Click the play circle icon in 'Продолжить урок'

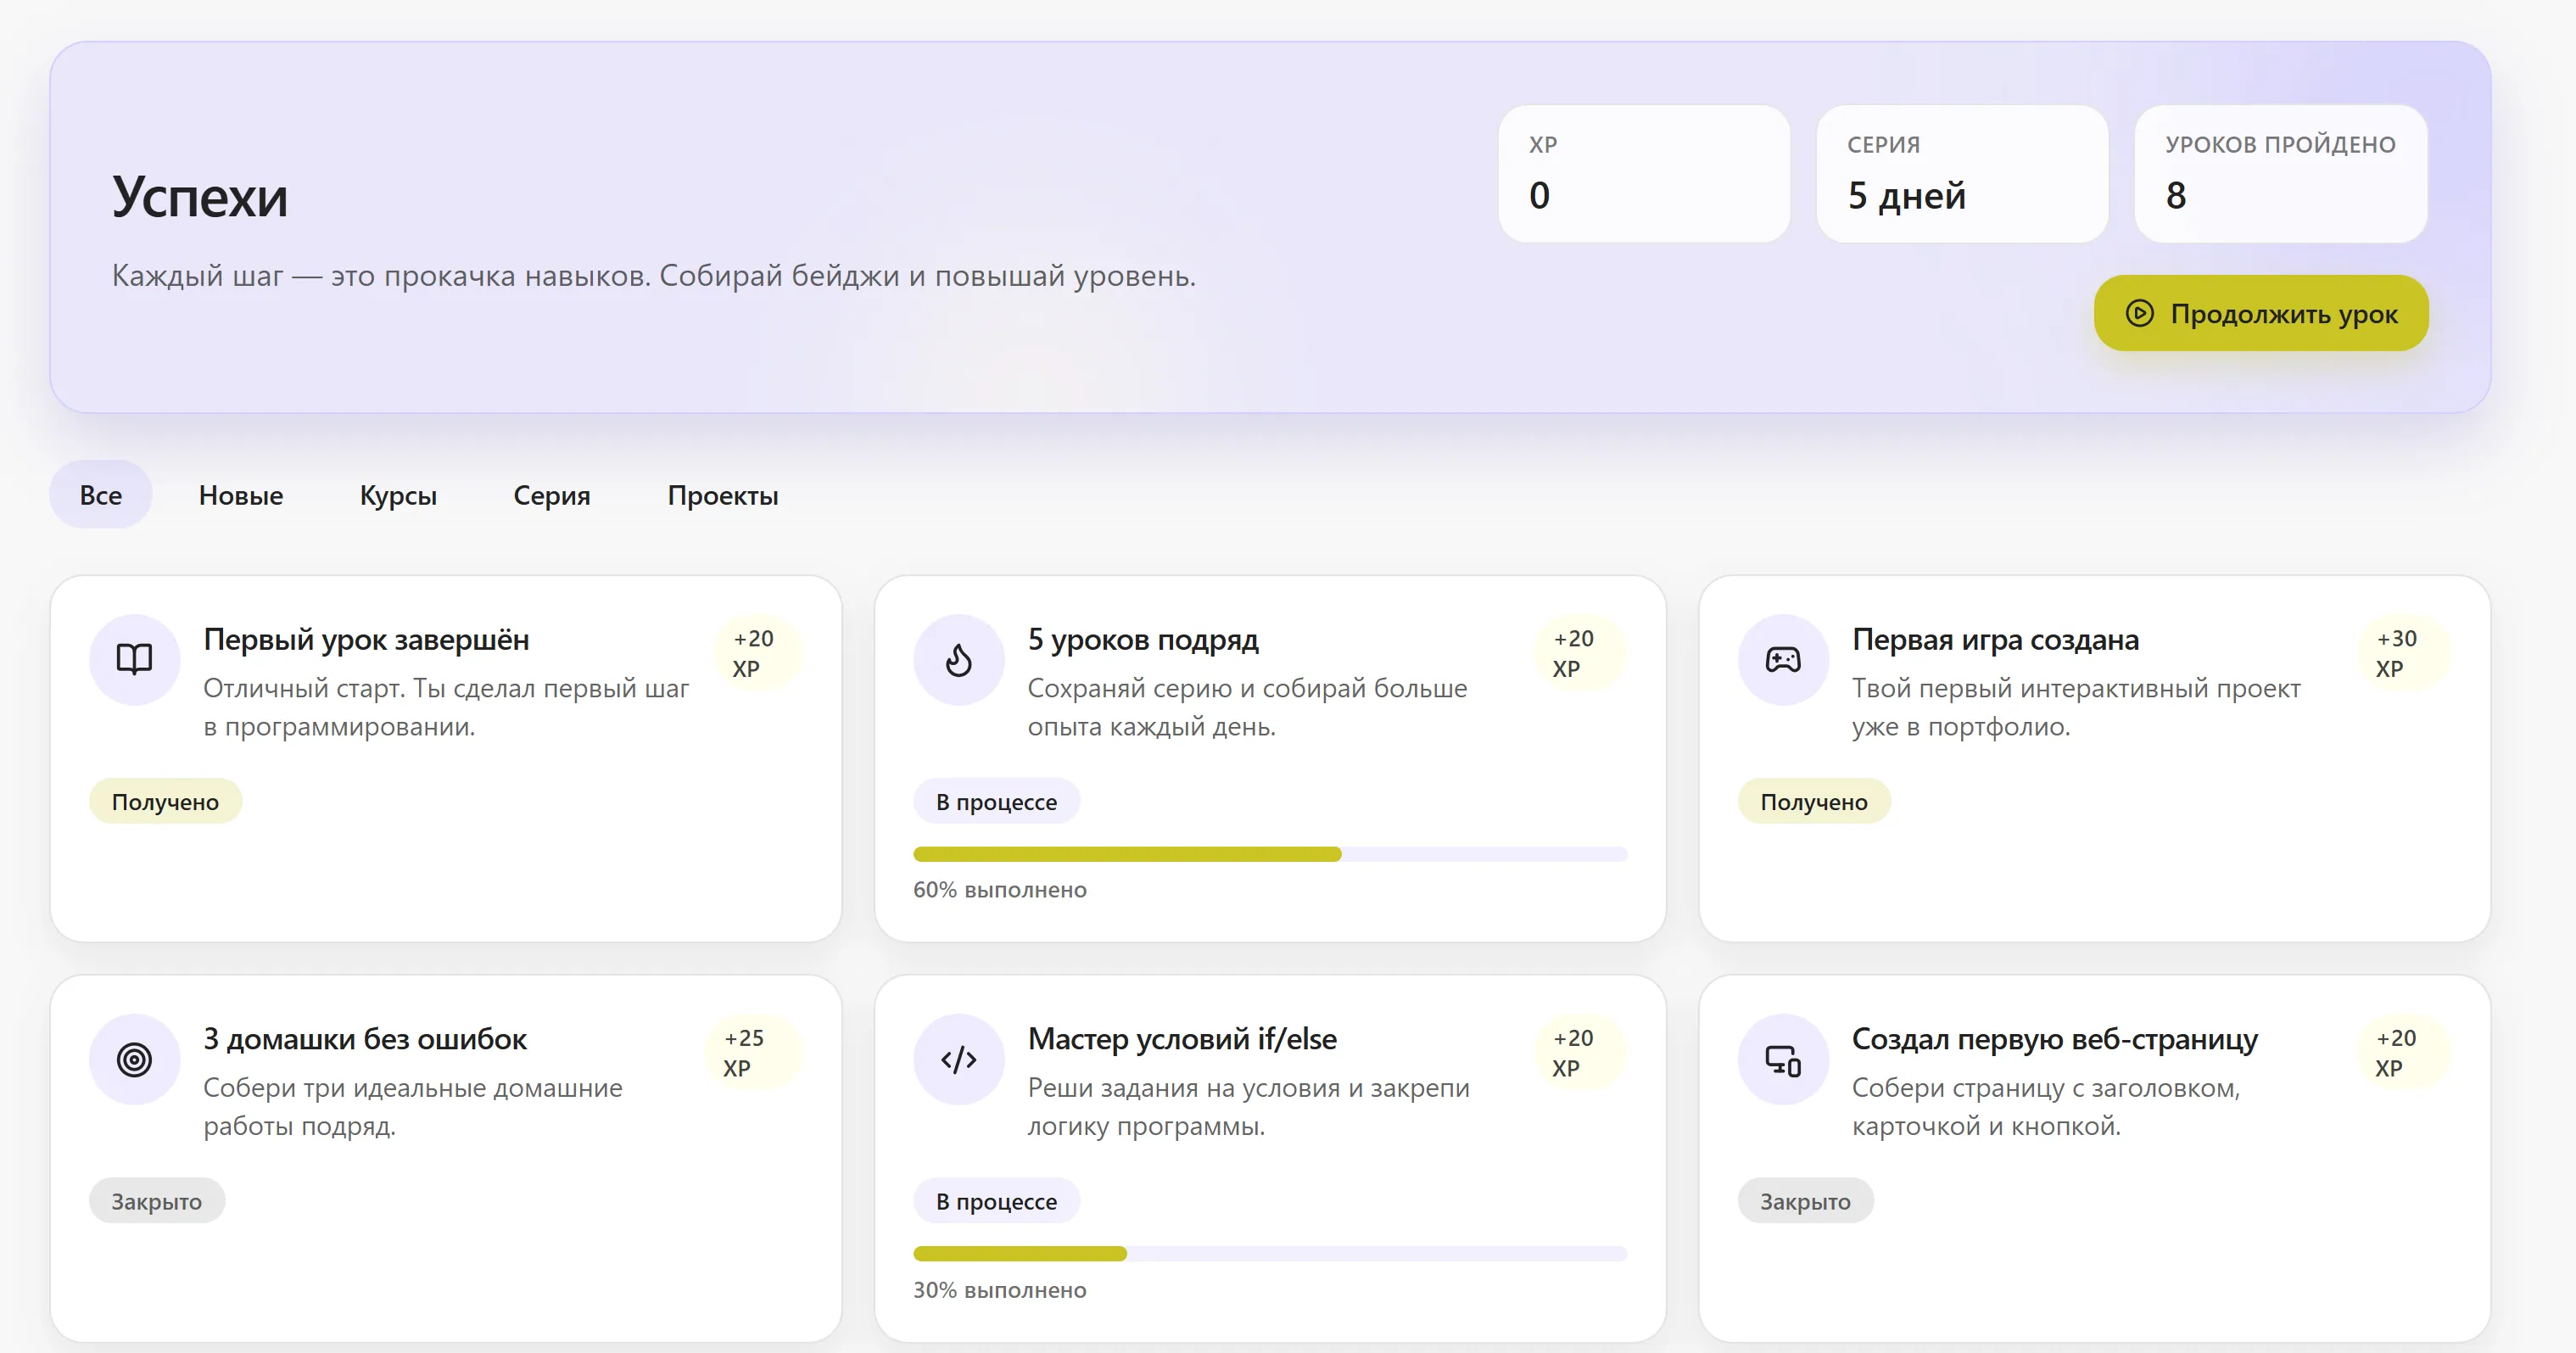(2139, 313)
